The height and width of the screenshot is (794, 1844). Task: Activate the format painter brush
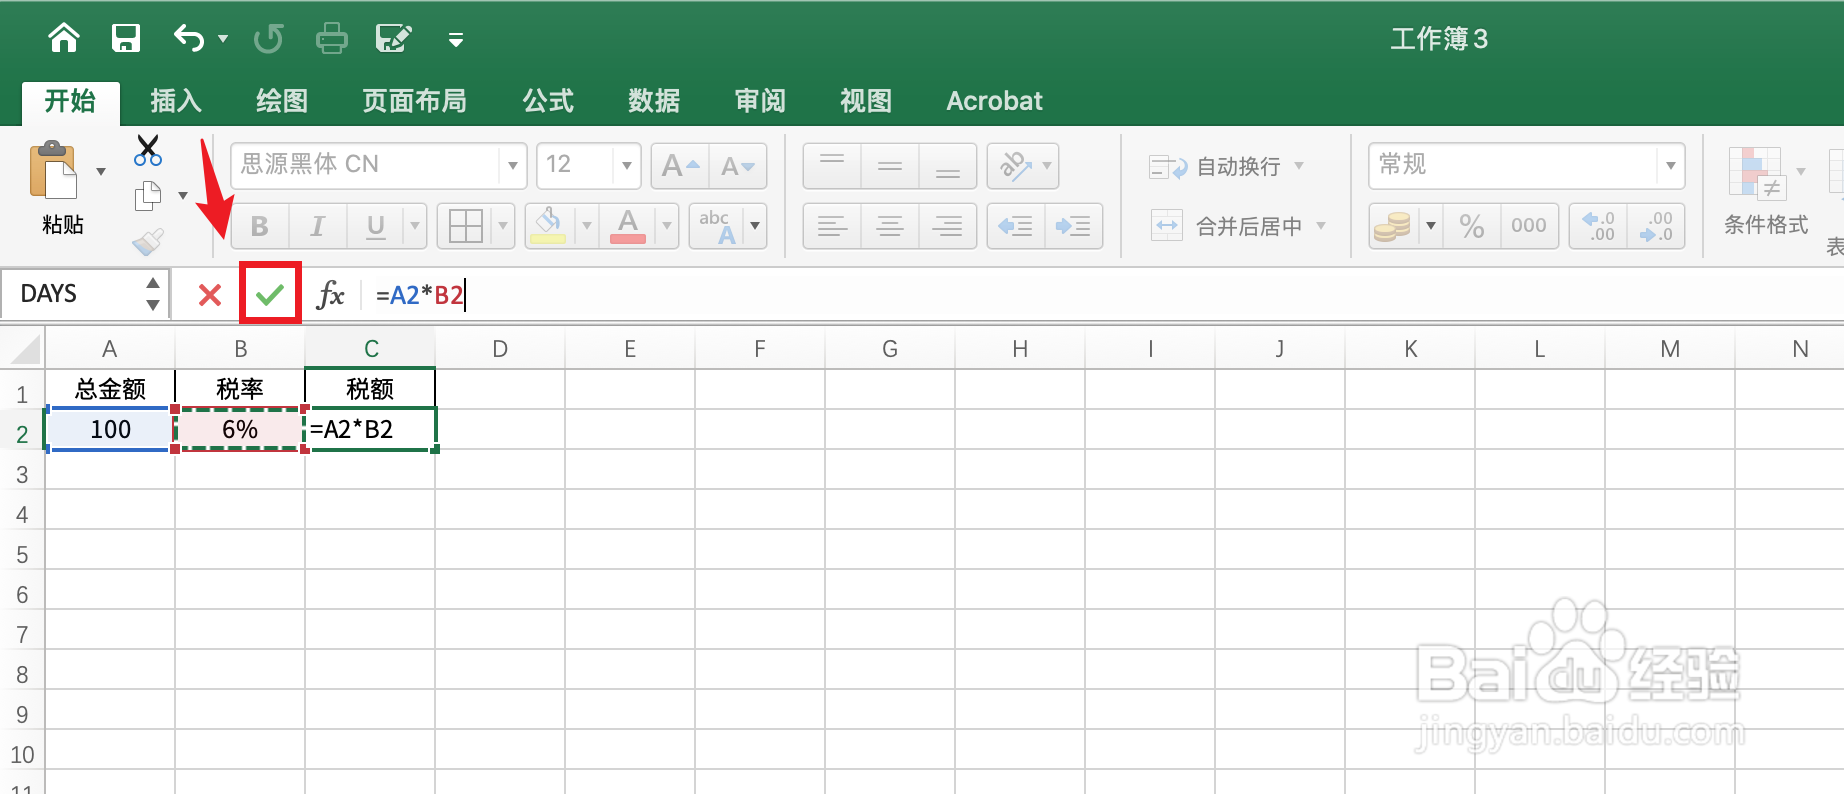click(x=148, y=241)
